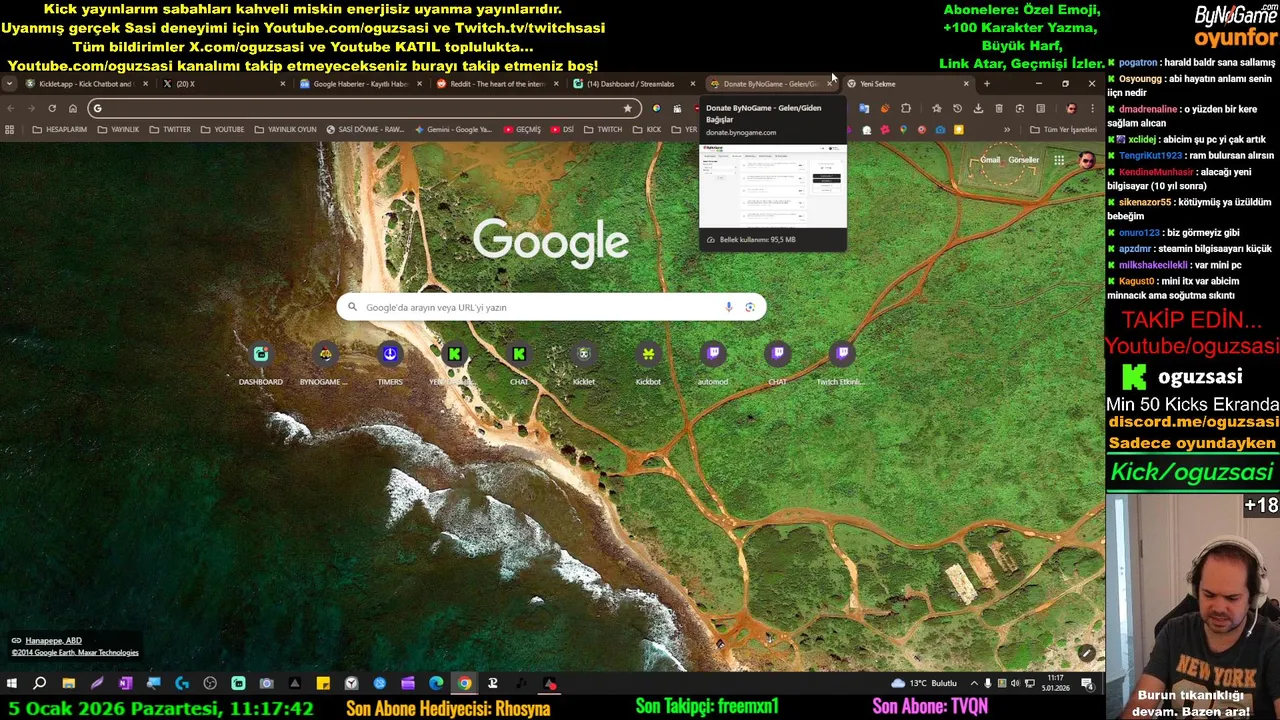Open File Explorer from taskbar
The image size is (1280, 720).
pos(68,684)
